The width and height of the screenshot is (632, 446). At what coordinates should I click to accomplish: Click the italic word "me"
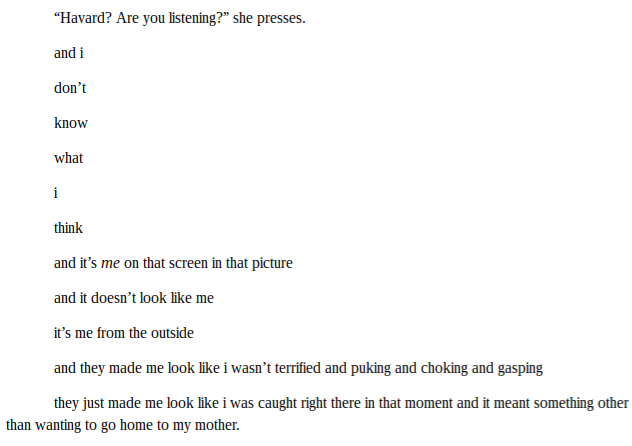click(110, 263)
